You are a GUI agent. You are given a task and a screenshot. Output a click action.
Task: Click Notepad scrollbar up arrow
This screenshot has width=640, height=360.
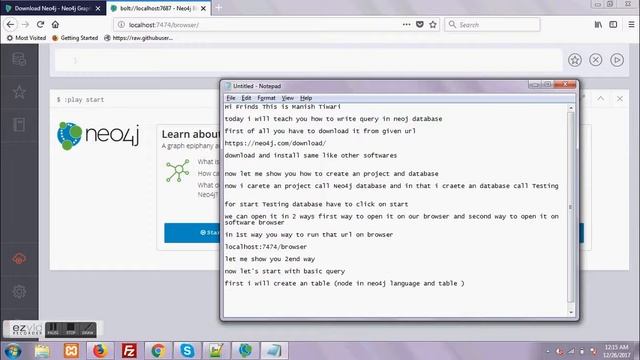pyautogui.click(x=571, y=108)
